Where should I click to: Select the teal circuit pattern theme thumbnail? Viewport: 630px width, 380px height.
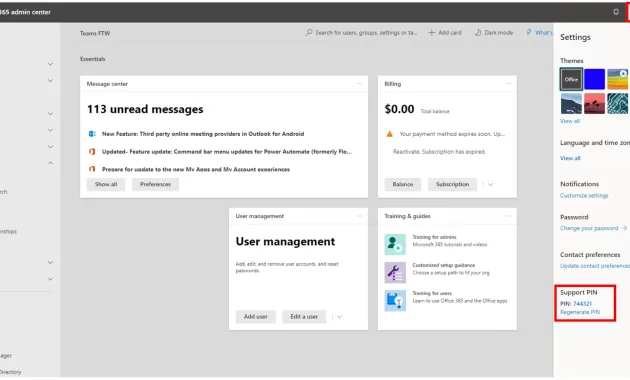click(x=618, y=103)
